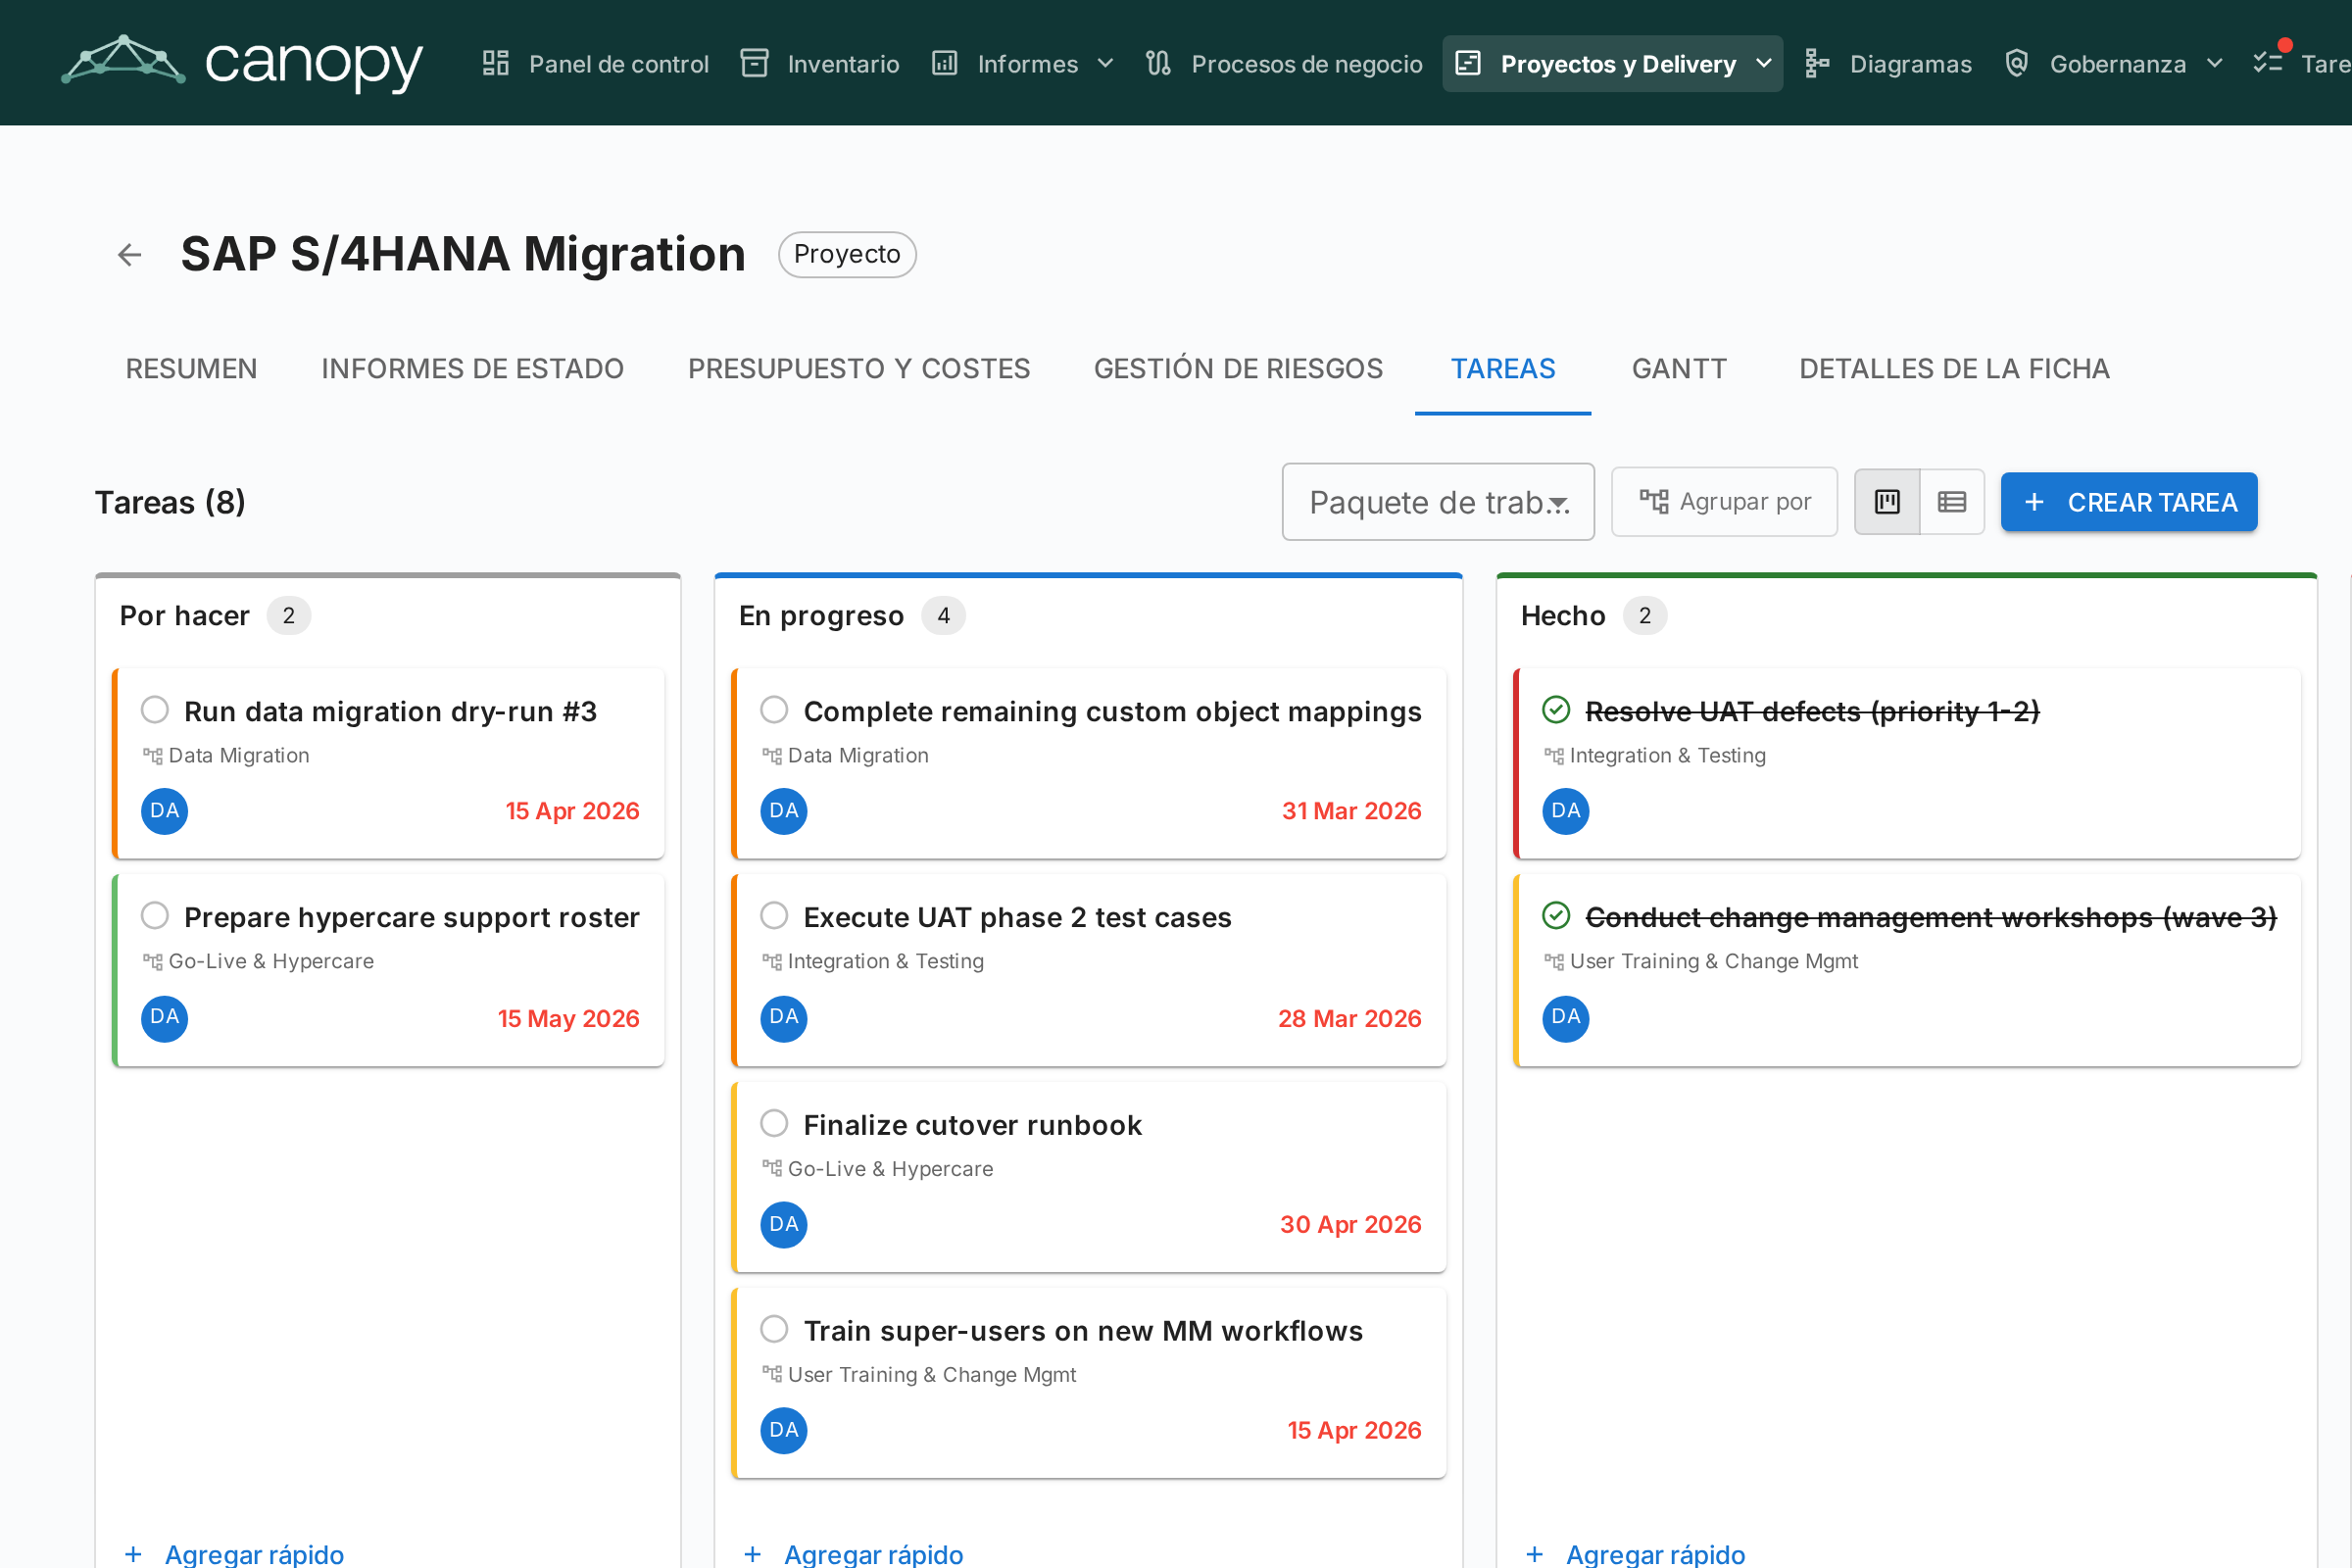Go back using the left arrow icon
This screenshot has height=1568, width=2352.
[129, 255]
